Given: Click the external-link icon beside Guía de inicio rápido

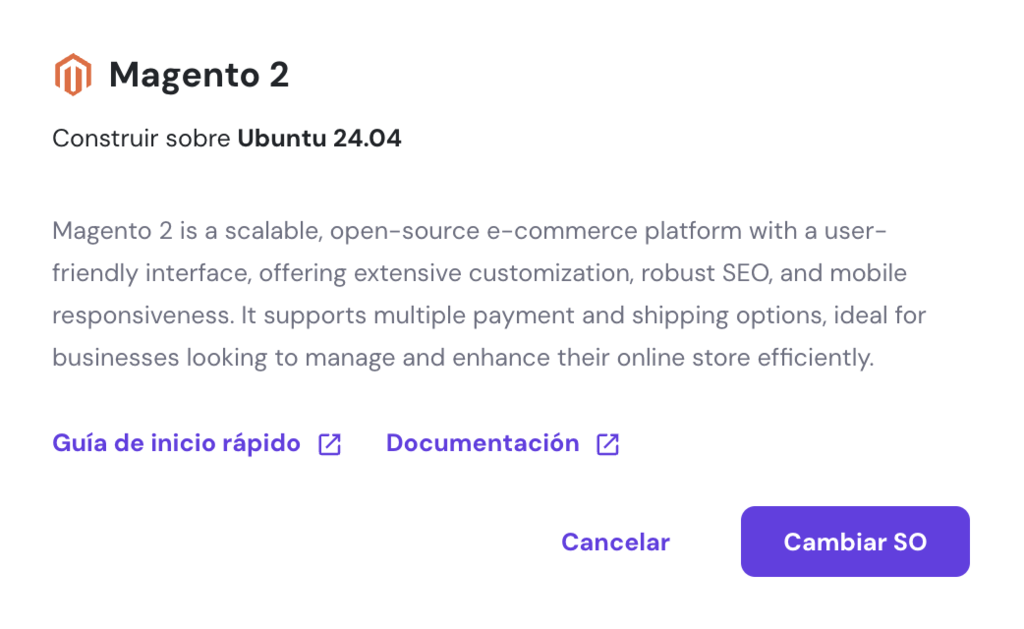Looking at the screenshot, I should 328,443.
